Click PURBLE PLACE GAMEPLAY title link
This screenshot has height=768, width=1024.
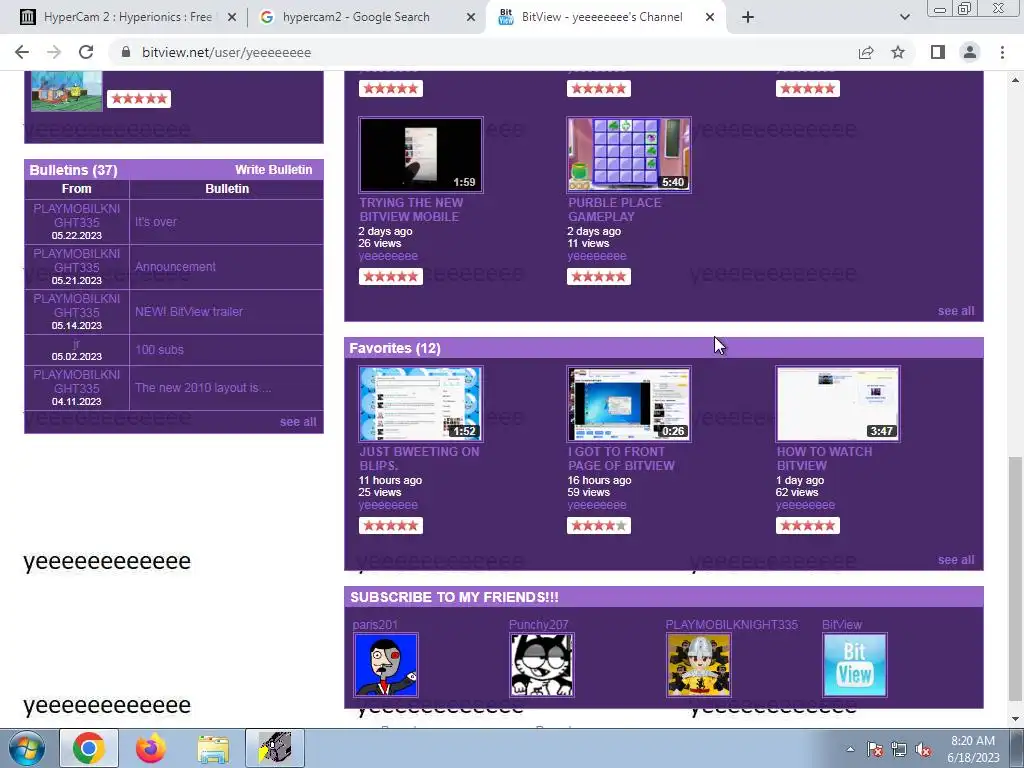point(615,210)
